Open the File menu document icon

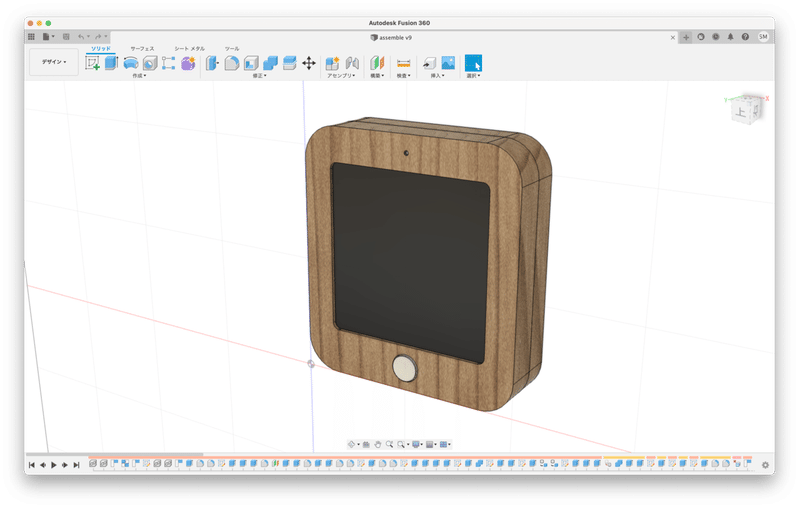pyautogui.click(x=46, y=37)
